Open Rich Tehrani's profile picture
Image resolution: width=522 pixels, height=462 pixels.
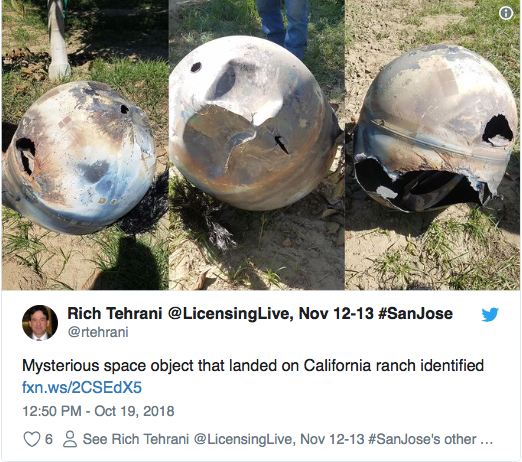(40, 322)
